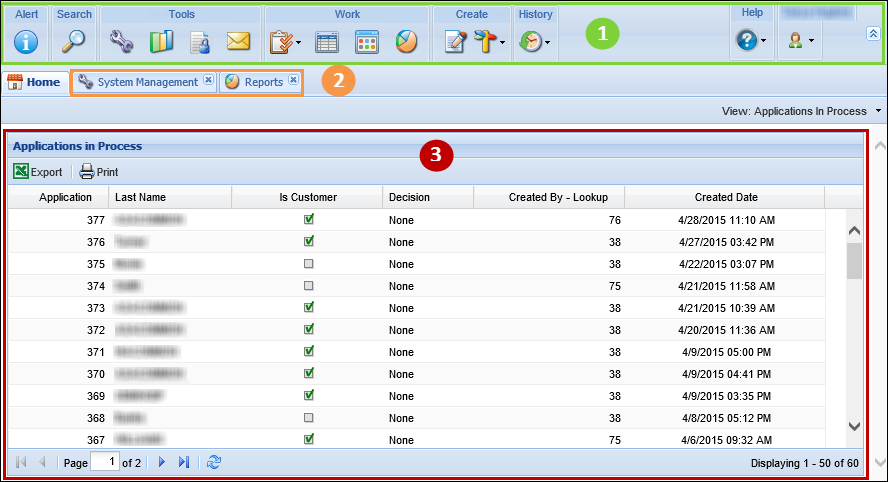The image size is (888, 482).
Task: Expand the History dropdown arrow
Action: 547,42
